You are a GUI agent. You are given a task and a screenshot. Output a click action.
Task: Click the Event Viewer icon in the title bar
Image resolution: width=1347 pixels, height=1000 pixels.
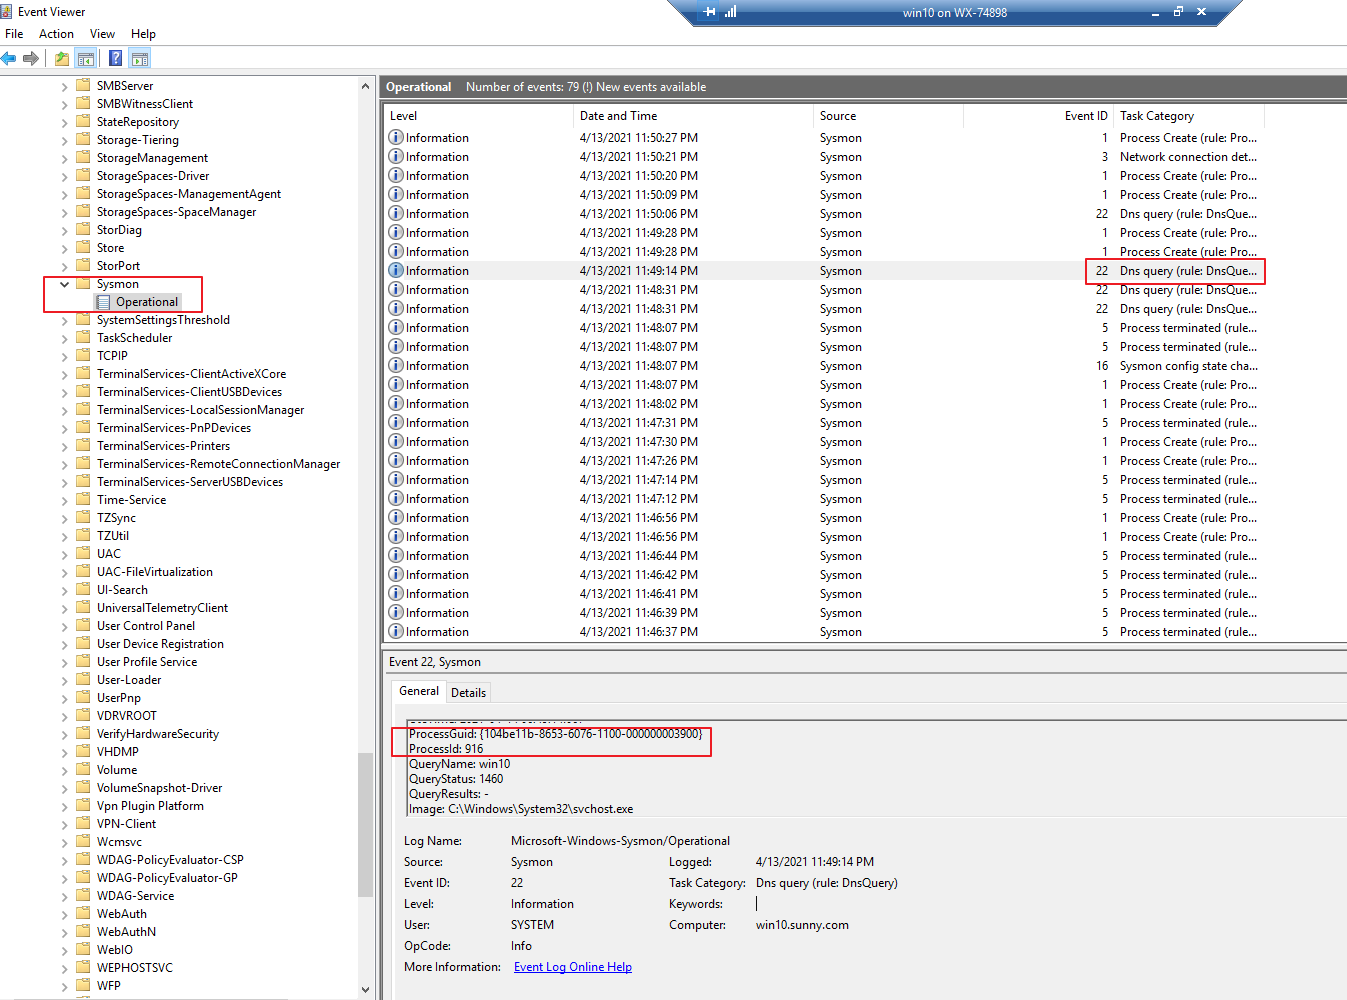[8, 11]
